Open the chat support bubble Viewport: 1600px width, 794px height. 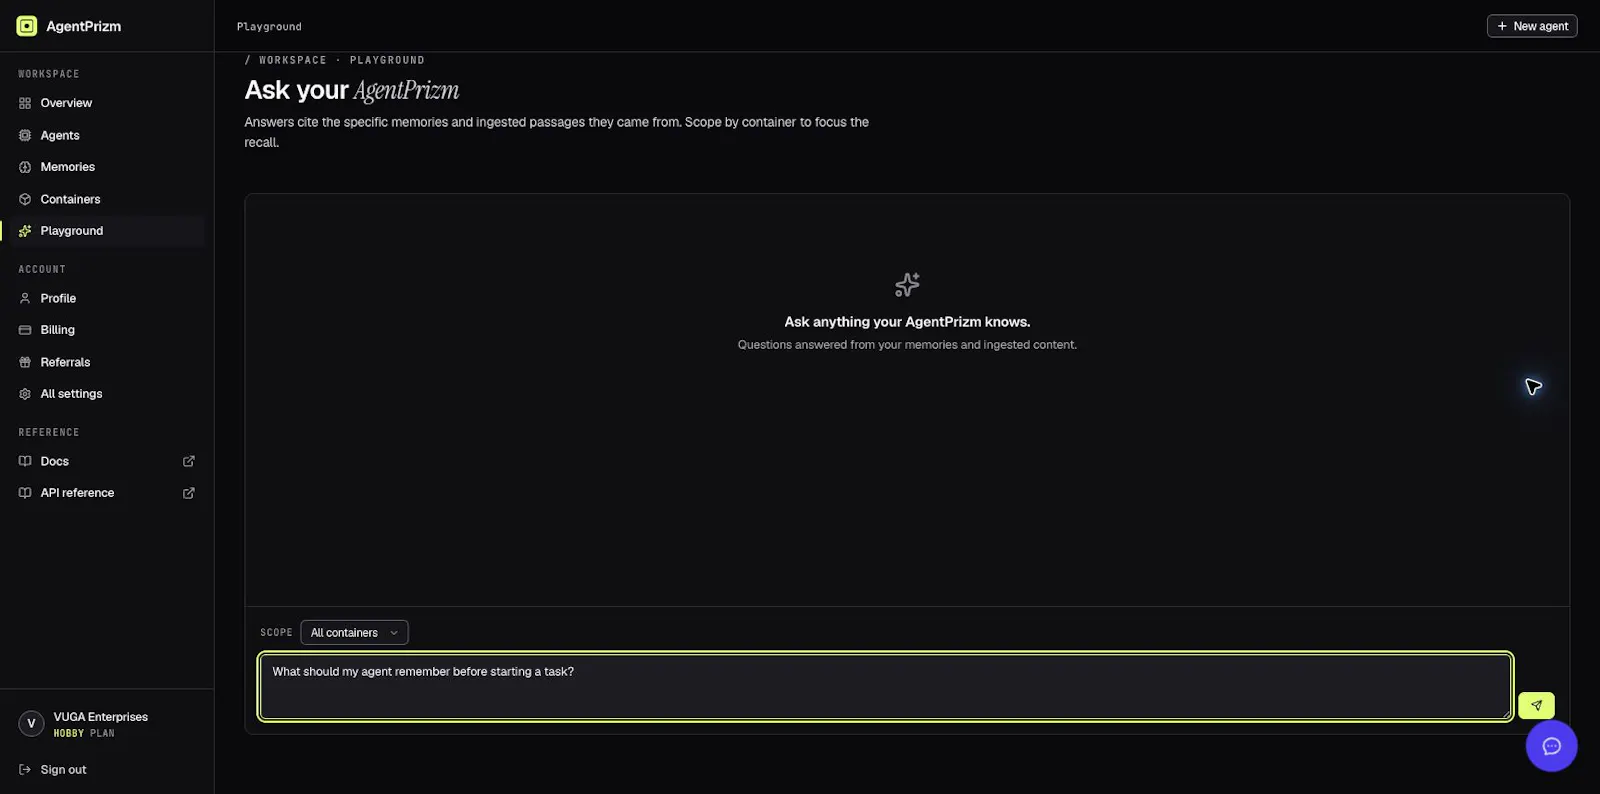[1552, 746]
